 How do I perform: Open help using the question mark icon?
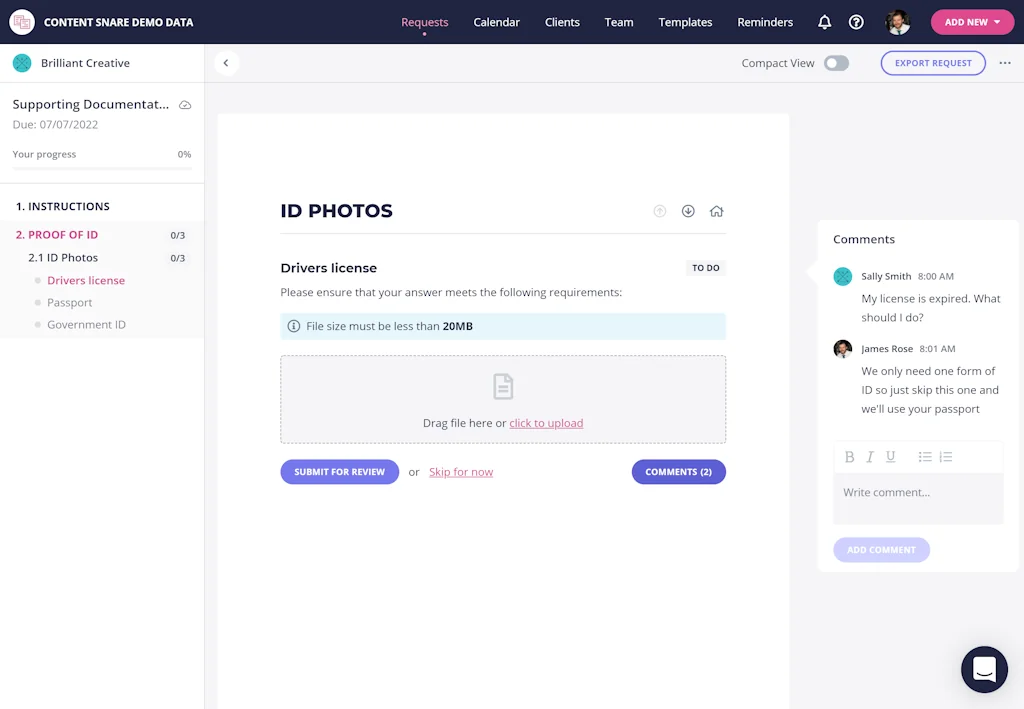pos(856,21)
